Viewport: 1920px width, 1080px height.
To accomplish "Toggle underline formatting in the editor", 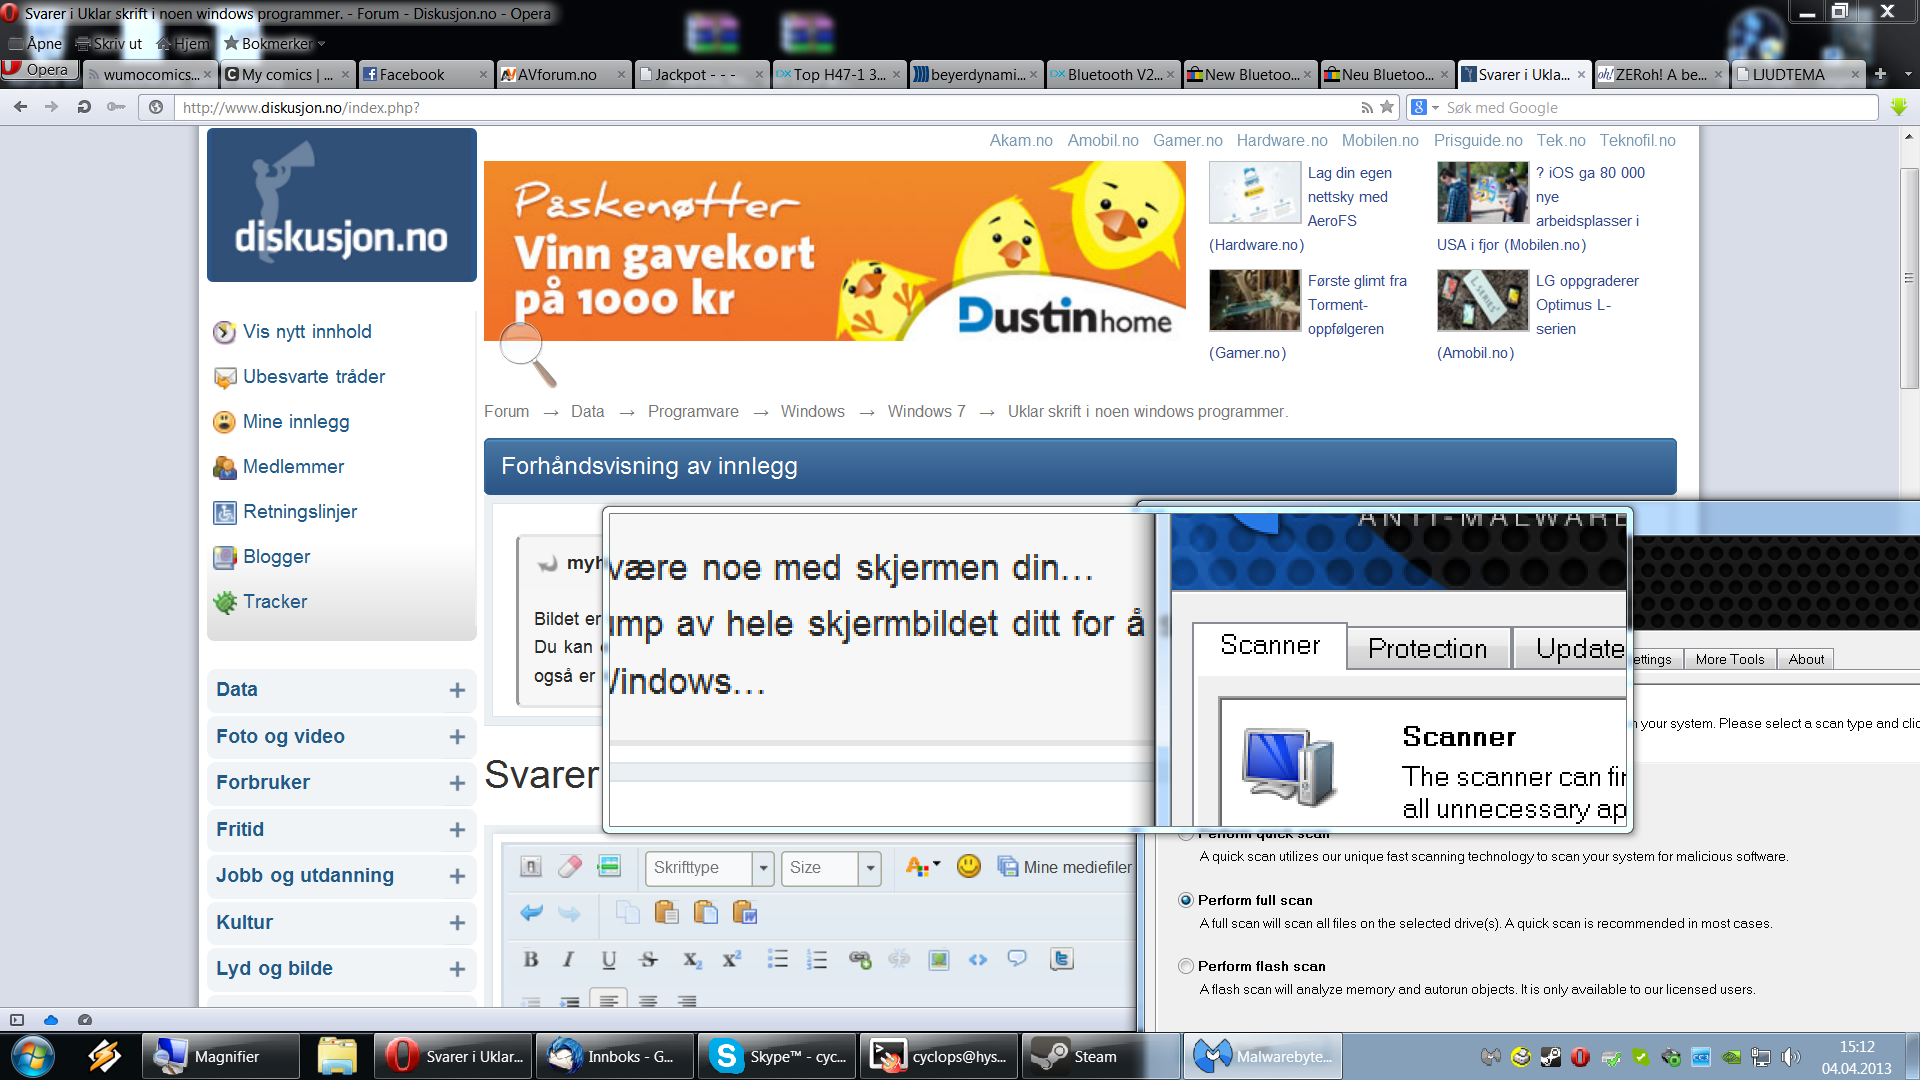I will pos(608,959).
